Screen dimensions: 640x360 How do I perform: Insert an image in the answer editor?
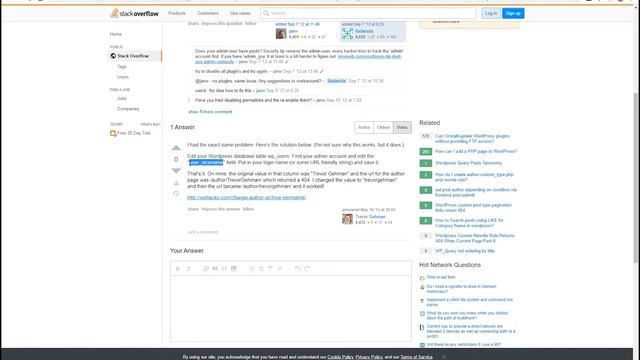point(234,269)
